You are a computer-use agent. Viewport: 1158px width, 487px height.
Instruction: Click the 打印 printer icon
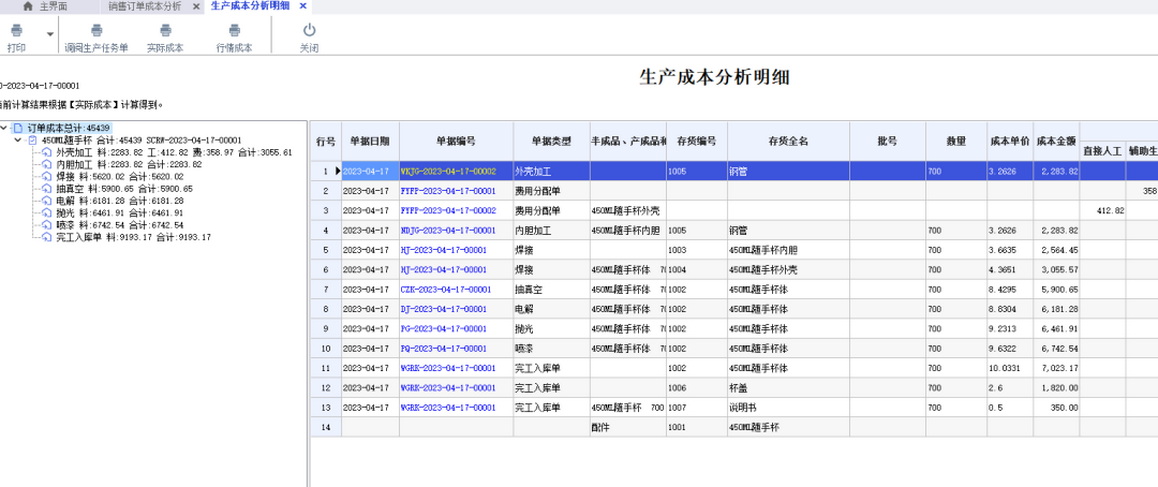click(16, 31)
